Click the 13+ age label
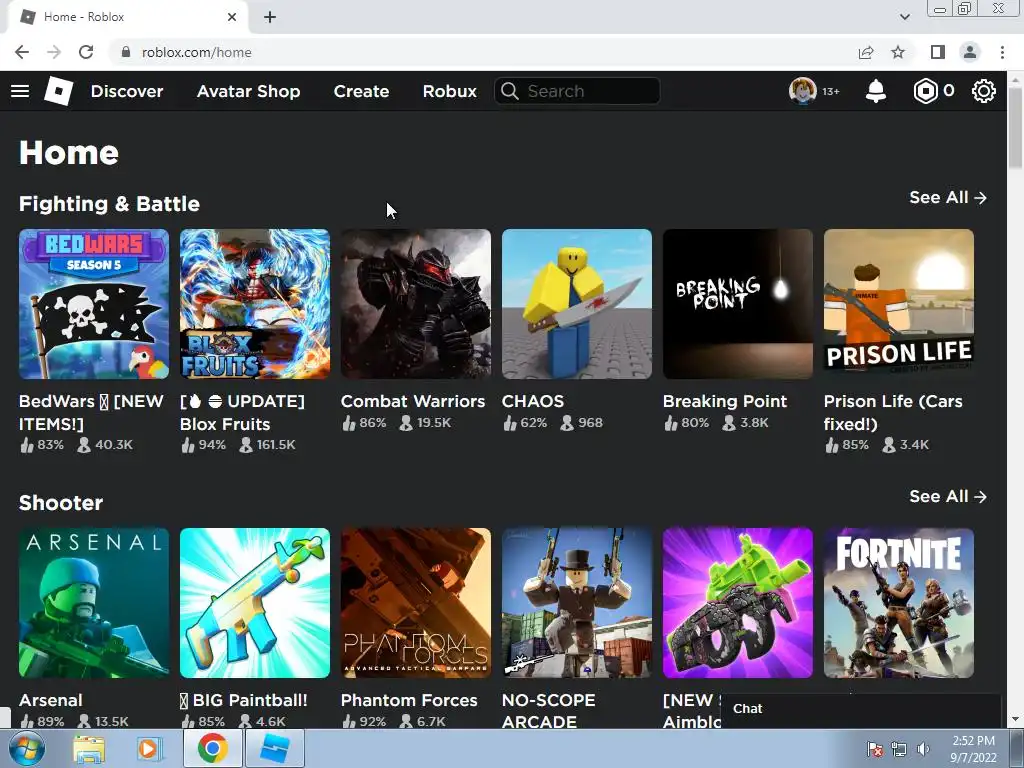 coord(831,91)
